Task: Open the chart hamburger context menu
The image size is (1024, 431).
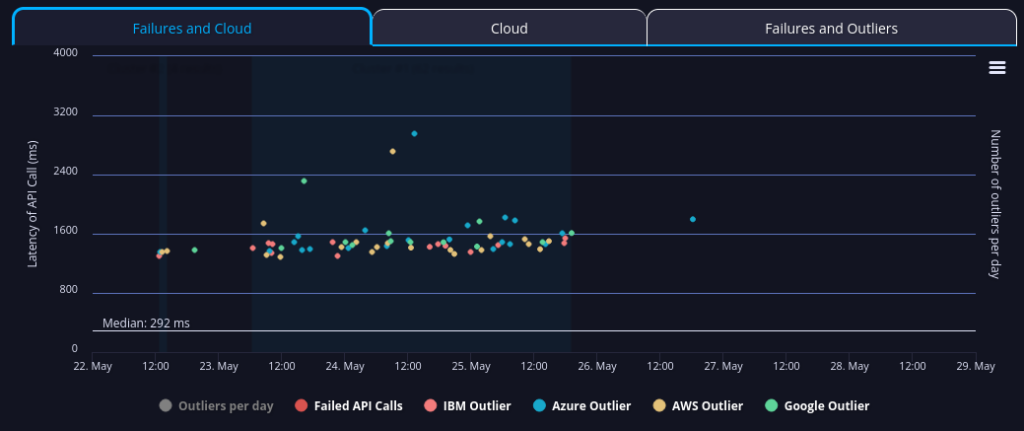Action: click(x=997, y=68)
